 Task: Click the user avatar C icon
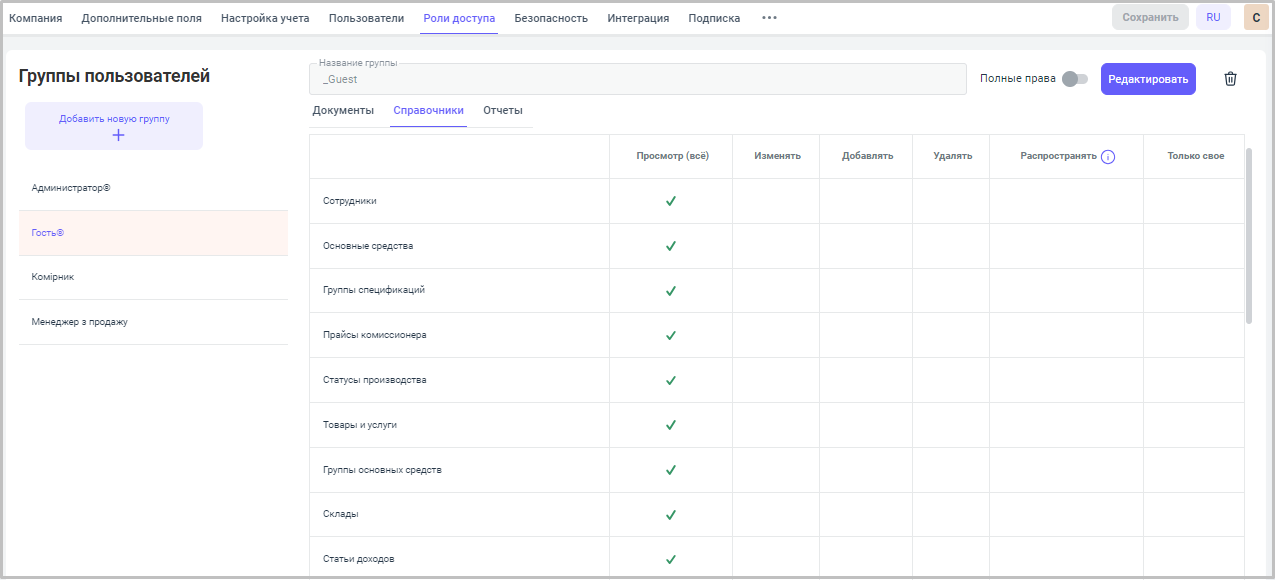(x=1255, y=18)
